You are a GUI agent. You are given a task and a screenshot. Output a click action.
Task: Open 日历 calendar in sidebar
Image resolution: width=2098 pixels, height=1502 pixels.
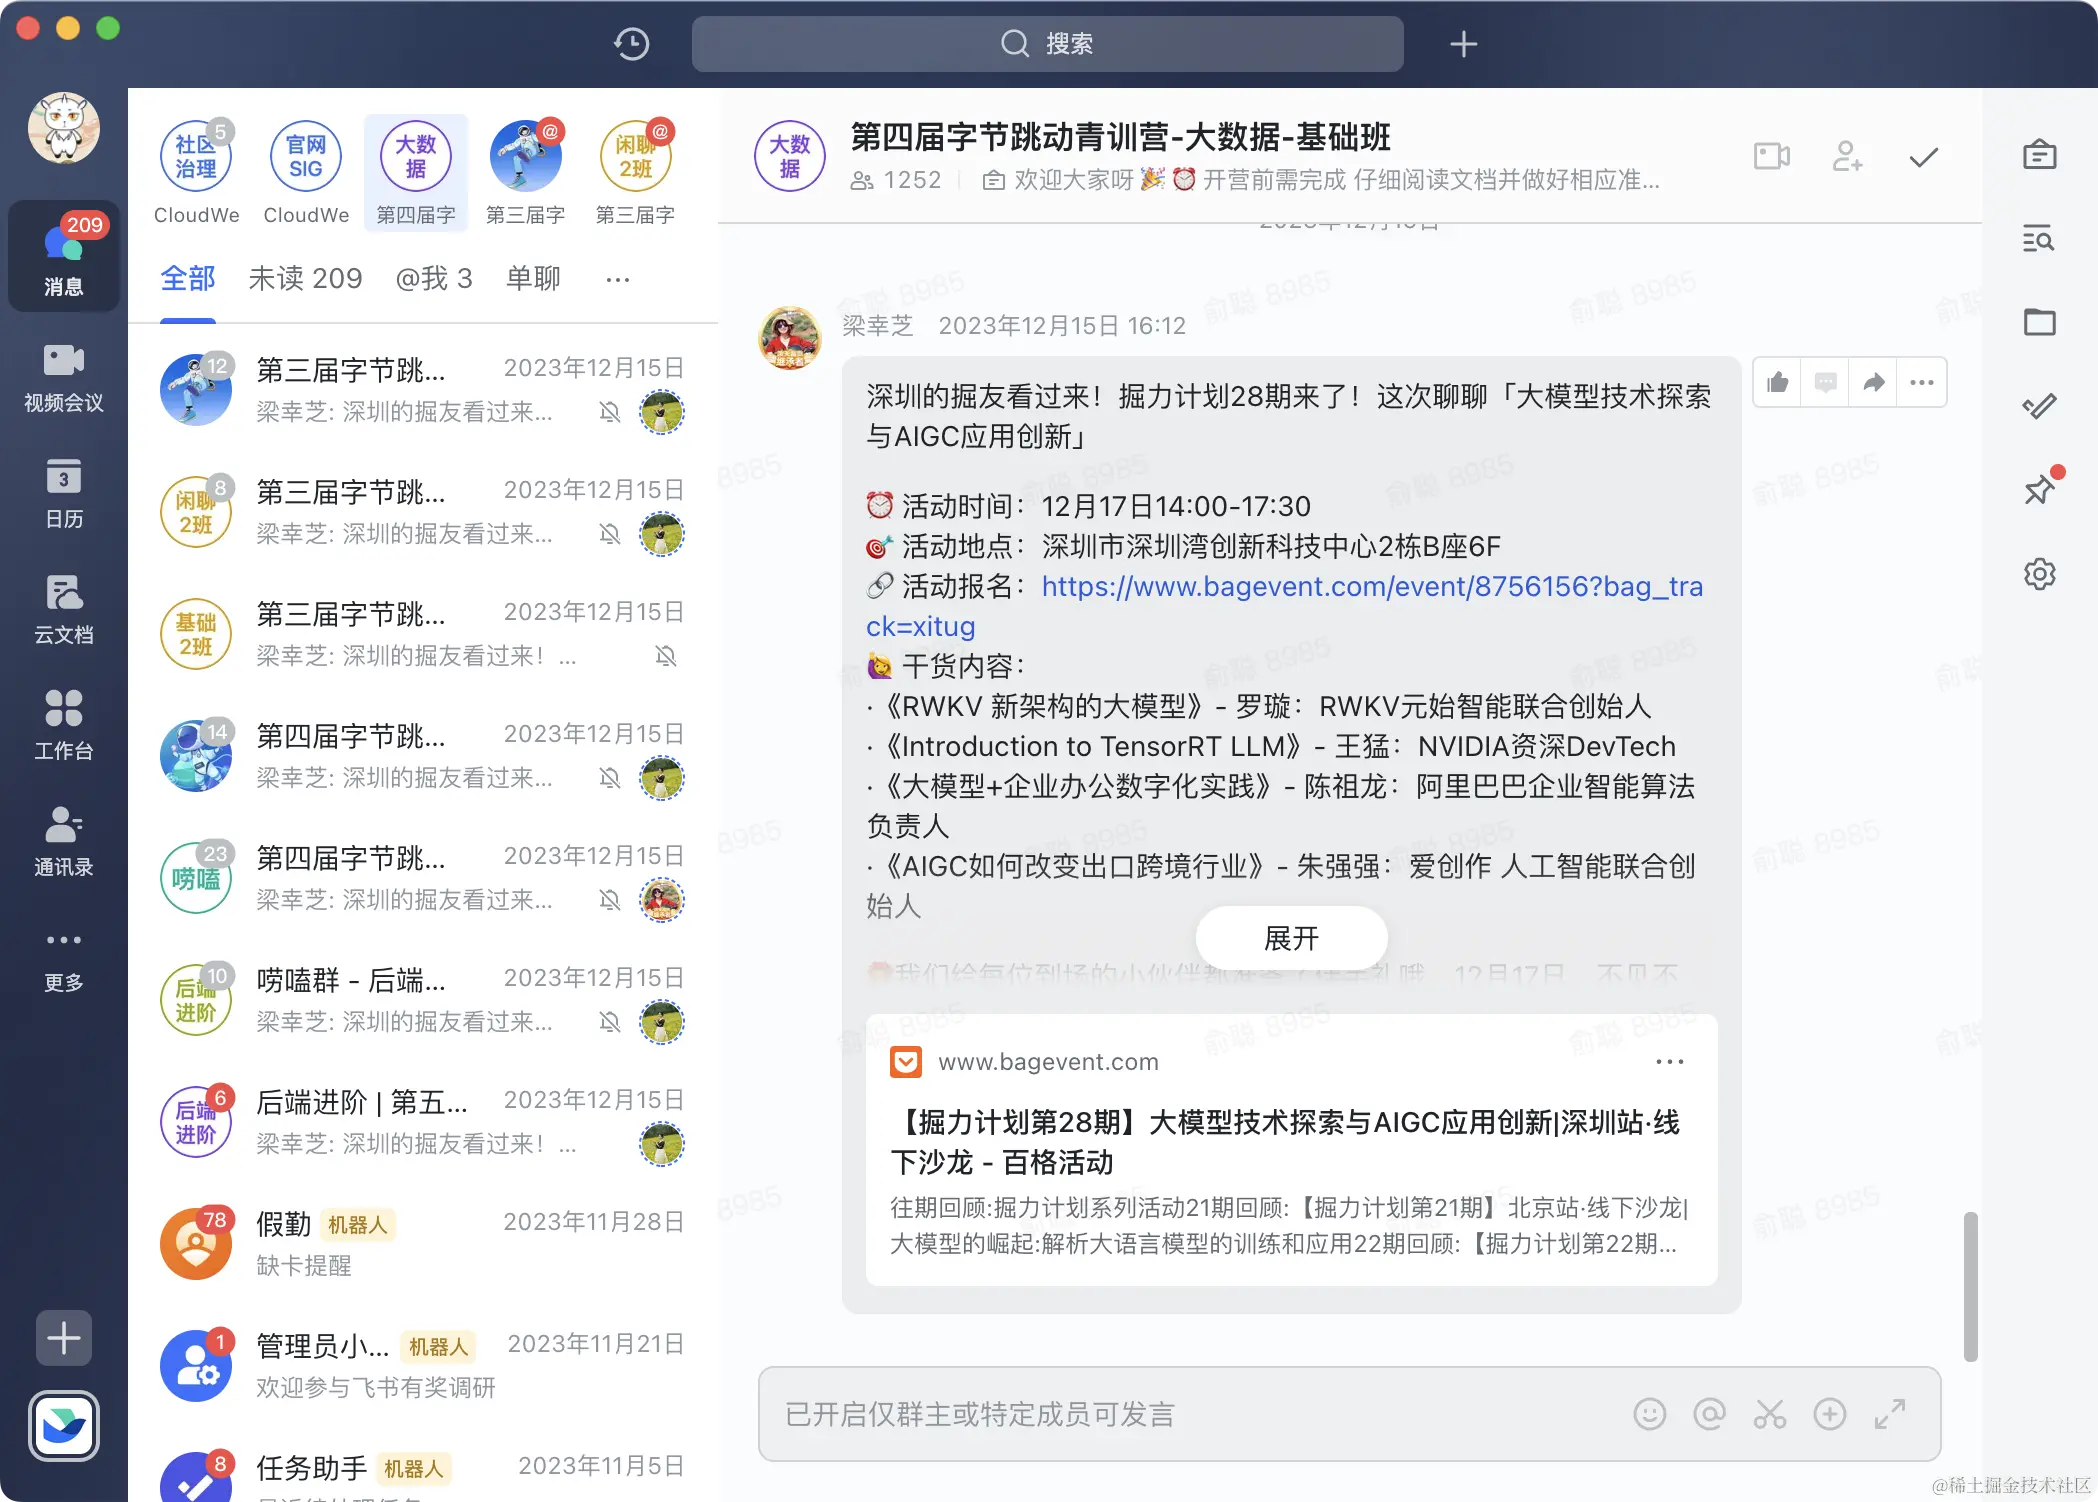(64, 494)
